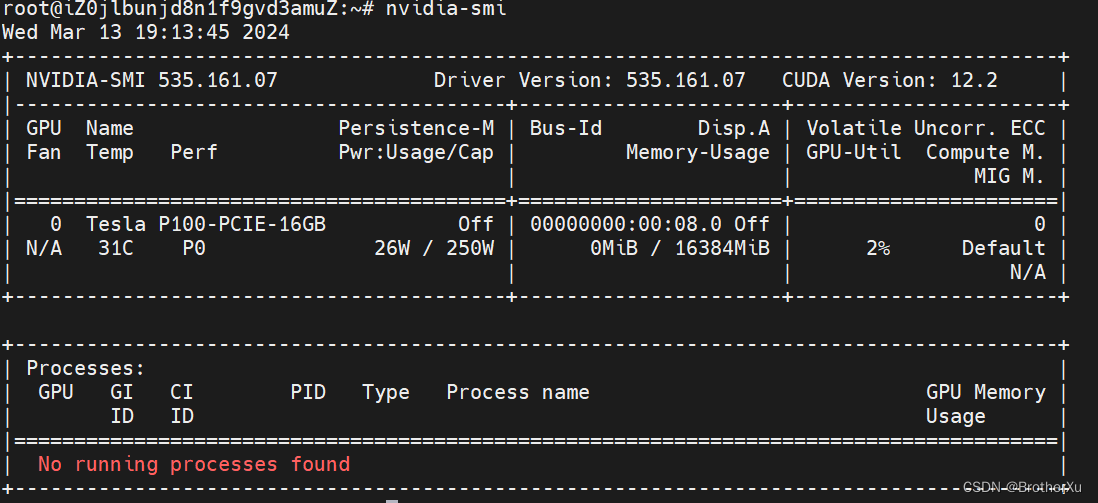Click the Compute M. column header
The height and width of the screenshot is (503, 1098).
pos(985,152)
